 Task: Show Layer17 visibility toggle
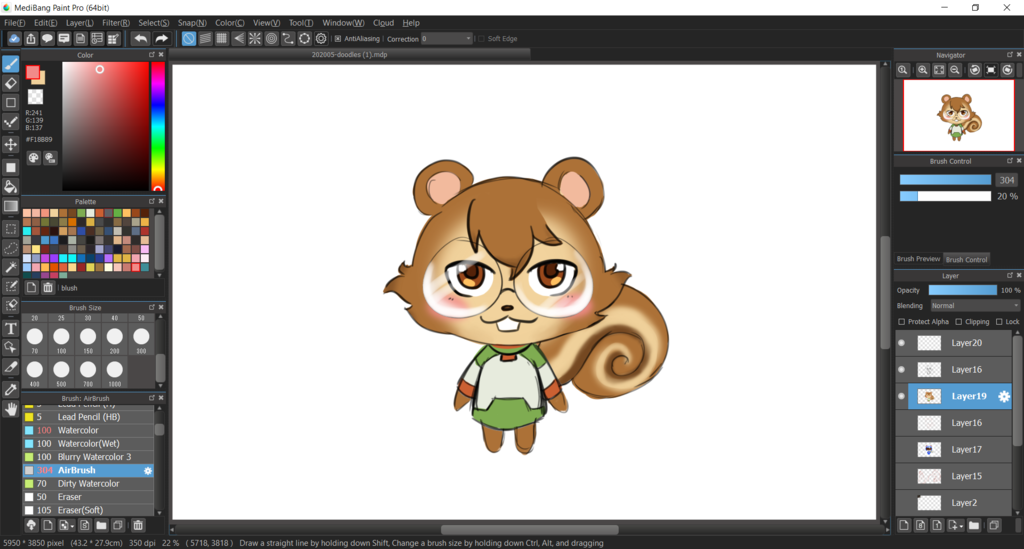click(x=902, y=450)
